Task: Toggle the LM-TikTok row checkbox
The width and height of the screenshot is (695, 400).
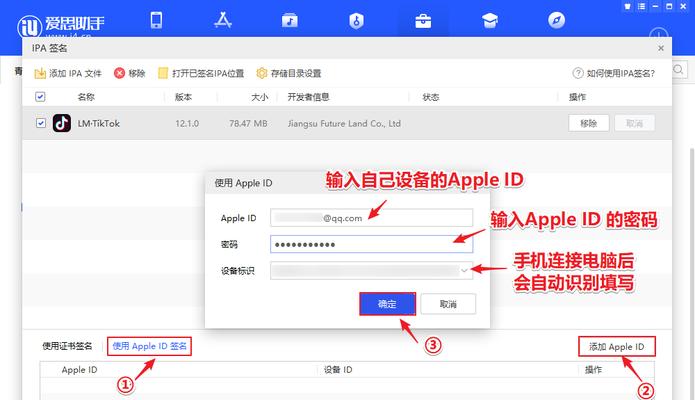Action: [x=40, y=123]
